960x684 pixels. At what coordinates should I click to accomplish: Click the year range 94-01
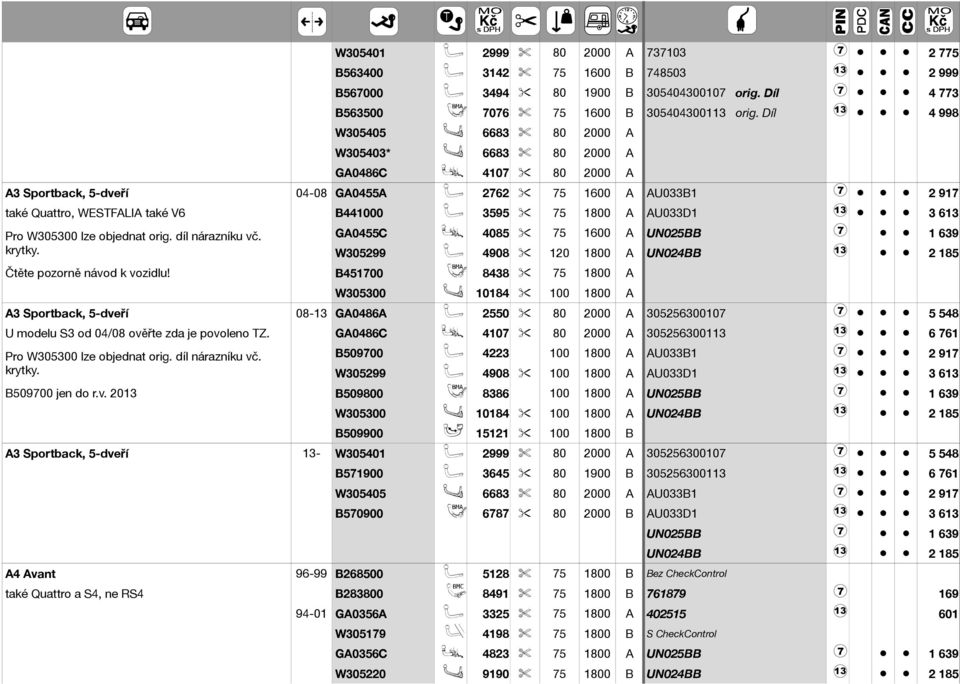[x=311, y=614]
